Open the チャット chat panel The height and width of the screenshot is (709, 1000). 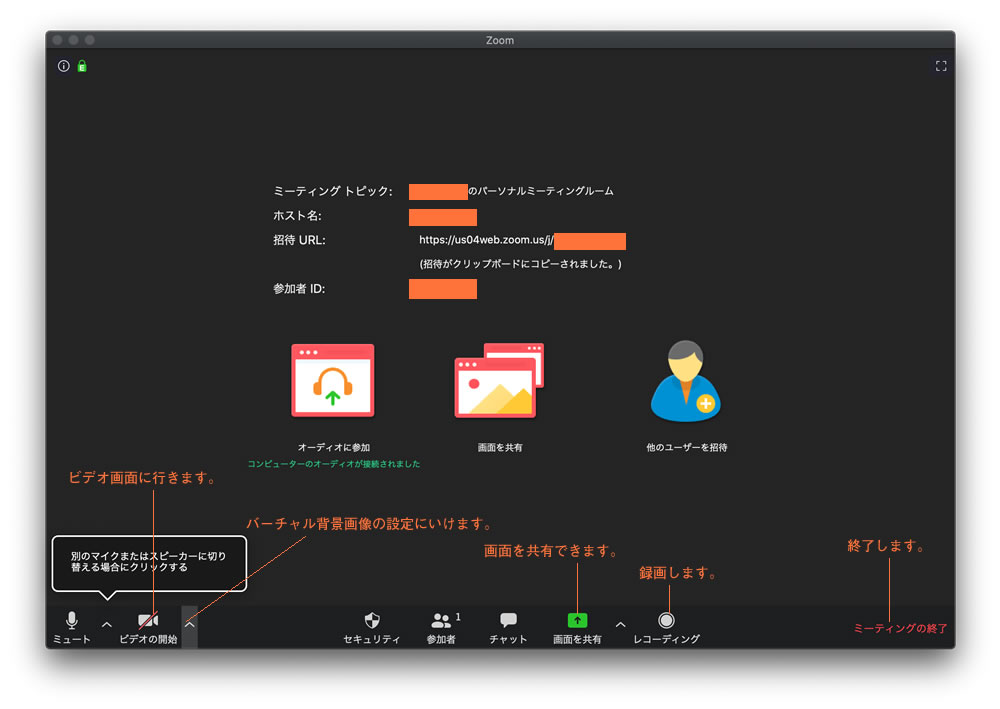508,627
